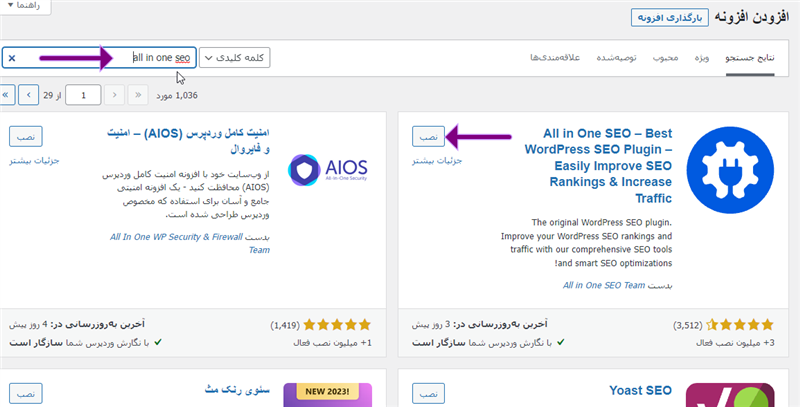Open All In One WP Security & Firewall Team link
Viewport: 800px width, 407px height.
coord(190,243)
